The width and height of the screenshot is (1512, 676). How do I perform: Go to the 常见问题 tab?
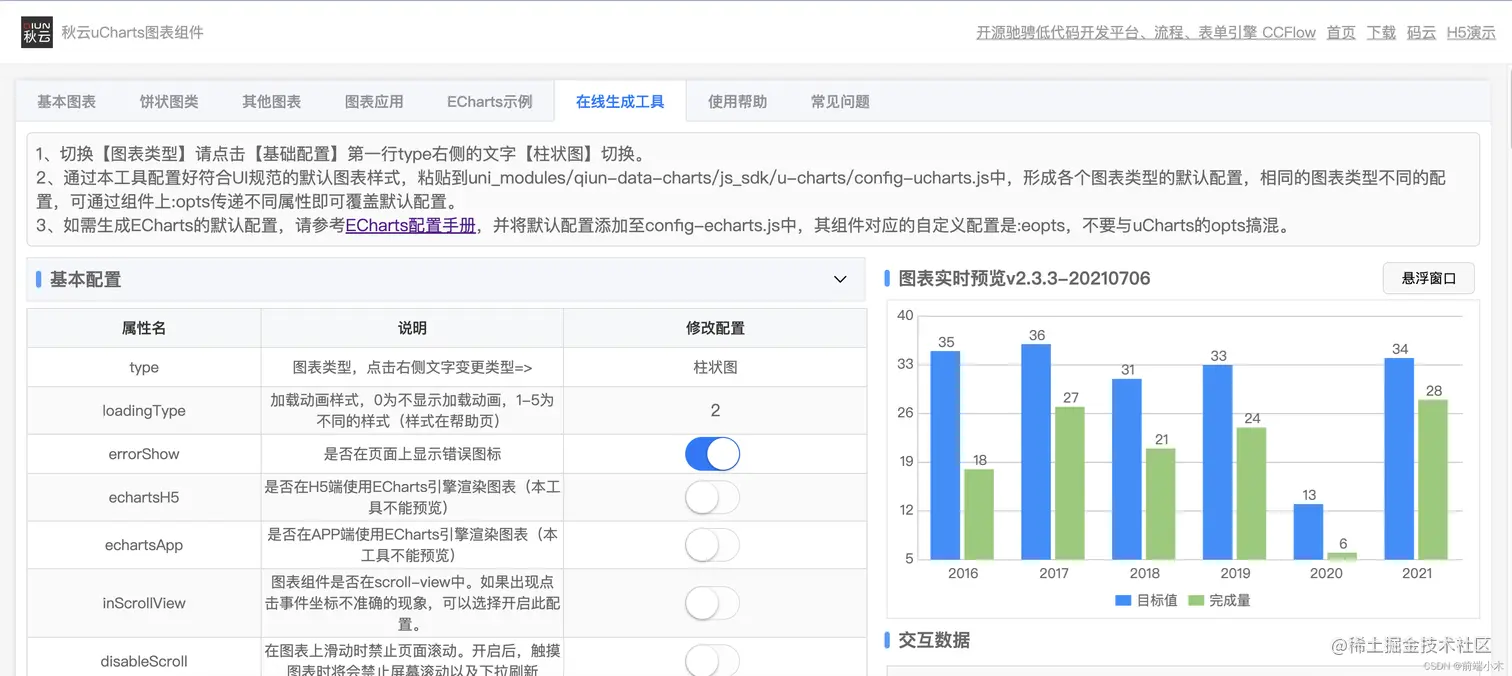coord(840,102)
